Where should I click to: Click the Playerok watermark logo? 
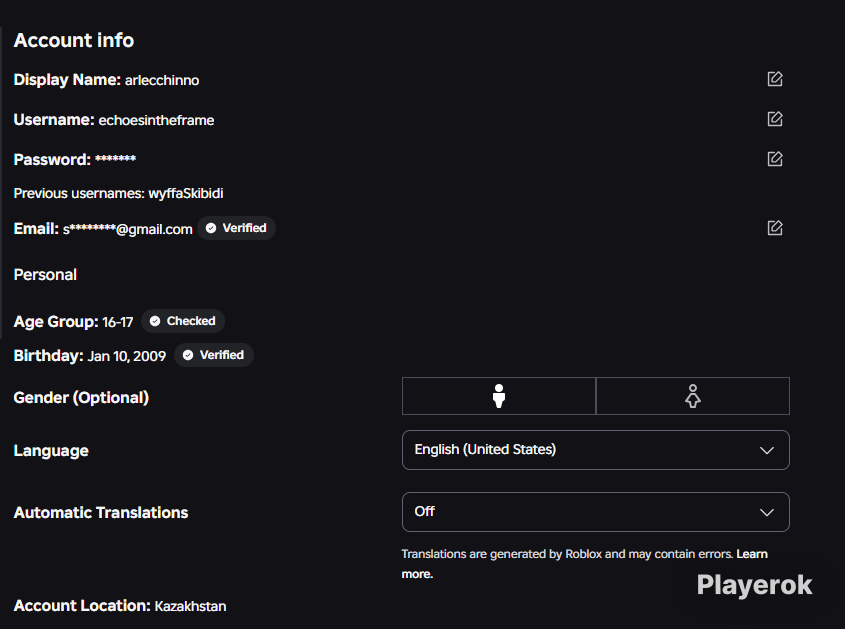754,585
